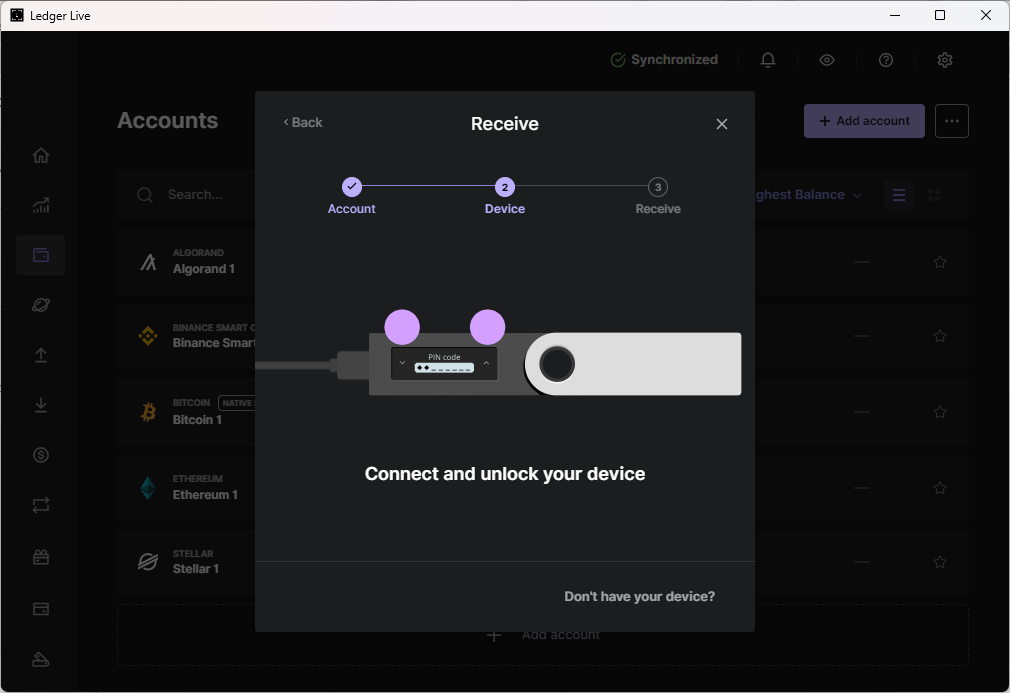
Task: Click the Ethereum logo icon
Action: tap(148, 488)
